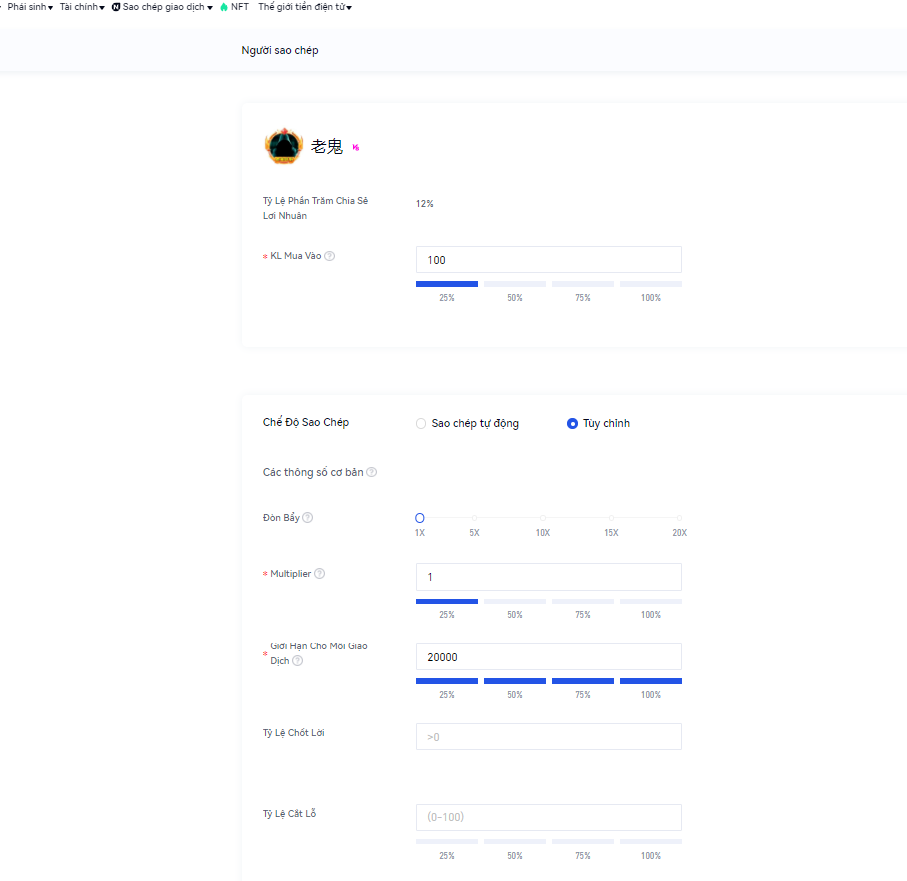This screenshot has height=881, width=907.
Task: Click the help icon next to Đòn Bẩy
Action: (x=308, y=518)
